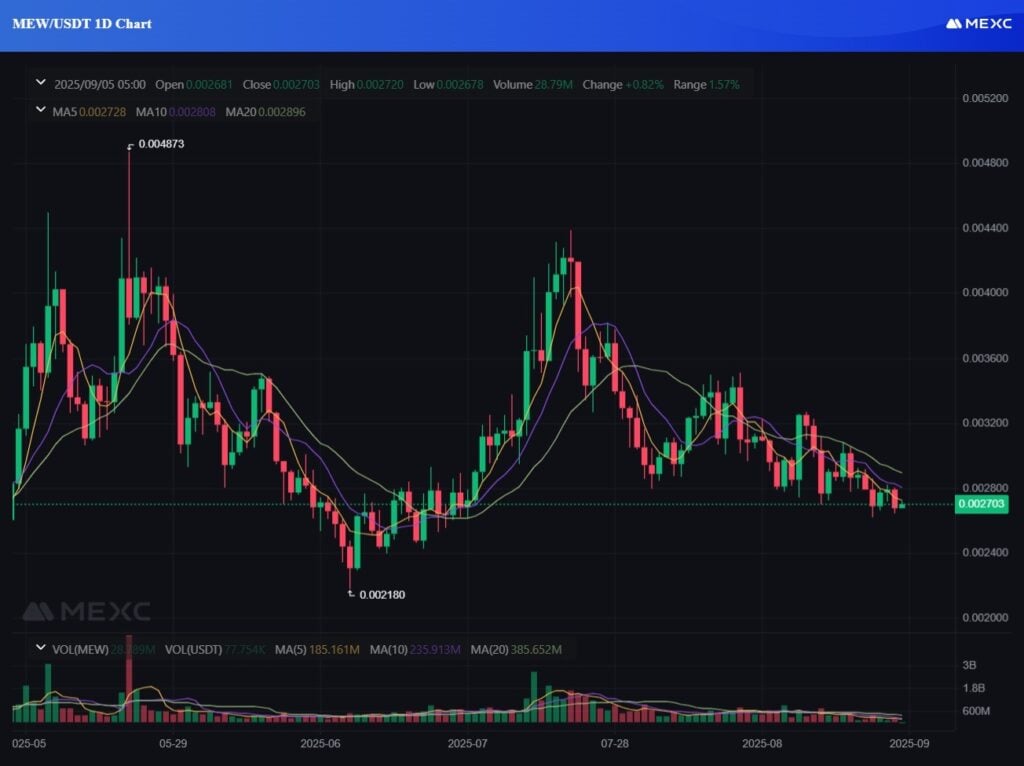Click the 0.002000 price axis label

coord(985,618)
